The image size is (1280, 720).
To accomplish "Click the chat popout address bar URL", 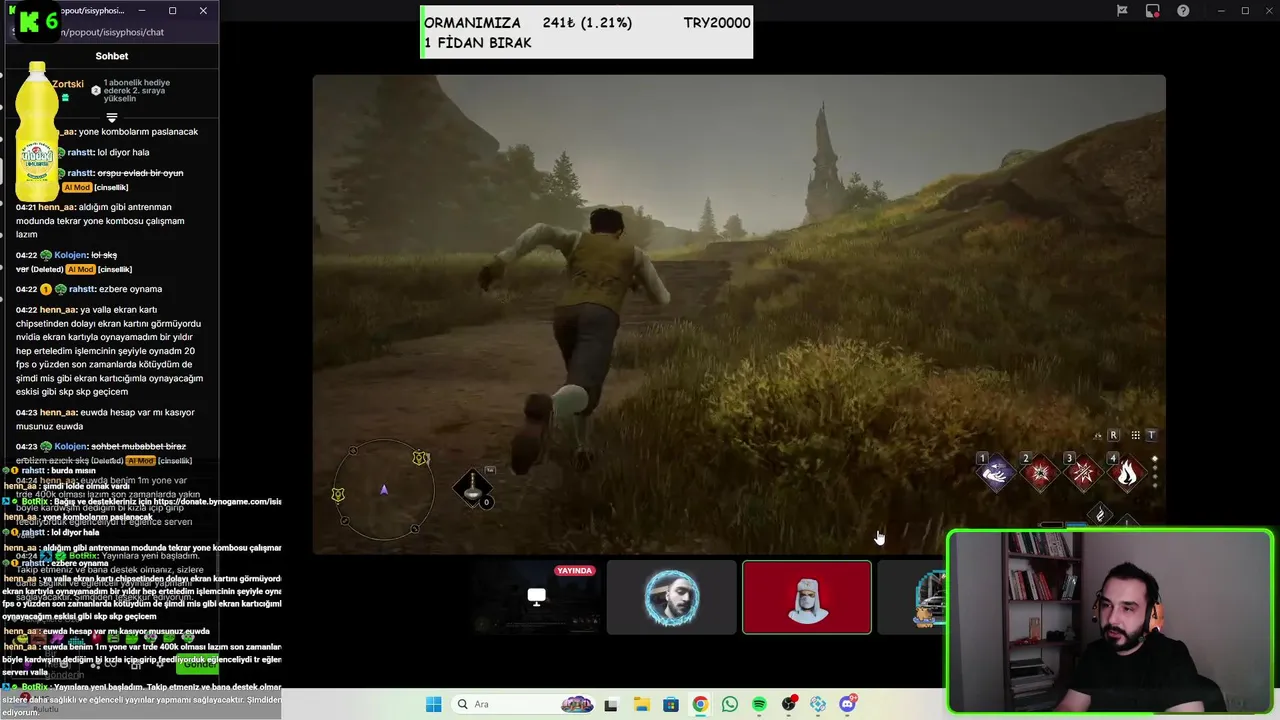I will pyautogui.click(x=113, y=32).
